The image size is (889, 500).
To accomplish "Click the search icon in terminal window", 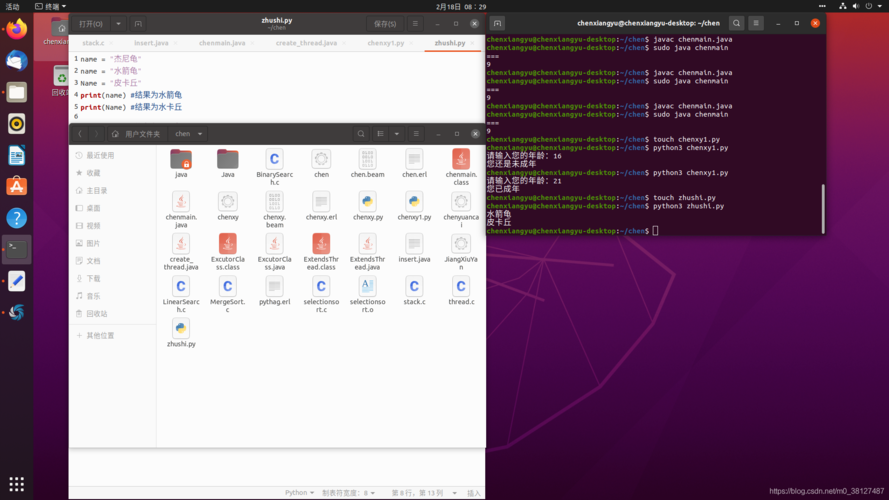I will coord(736,23).
